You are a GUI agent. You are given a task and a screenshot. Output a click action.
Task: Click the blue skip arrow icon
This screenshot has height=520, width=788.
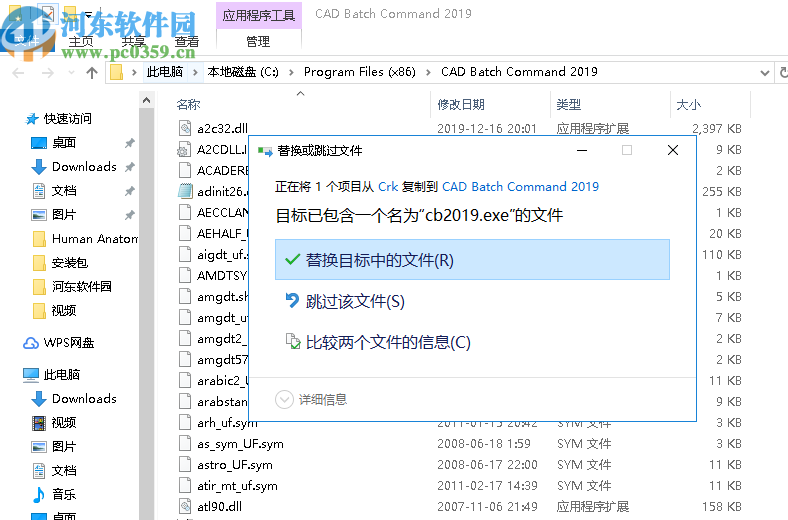tap(292, 300)
